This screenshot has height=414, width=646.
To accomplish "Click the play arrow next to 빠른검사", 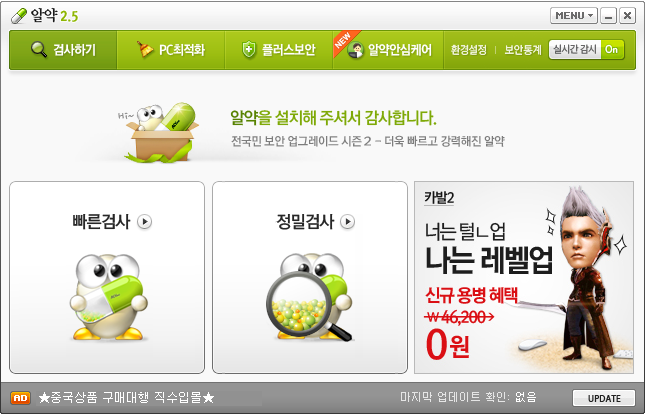I will tap(144, 222).
